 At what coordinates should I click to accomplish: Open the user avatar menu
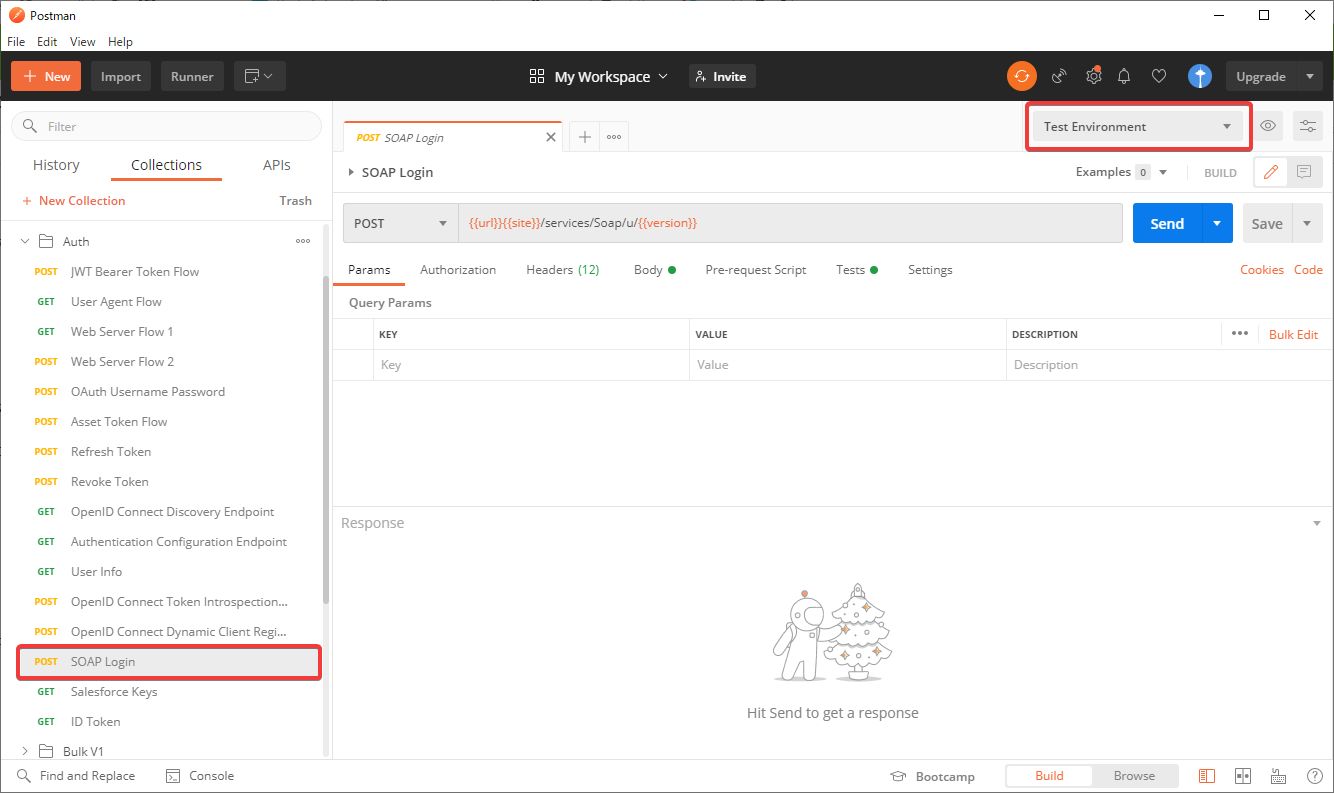tap(1200, 76)
